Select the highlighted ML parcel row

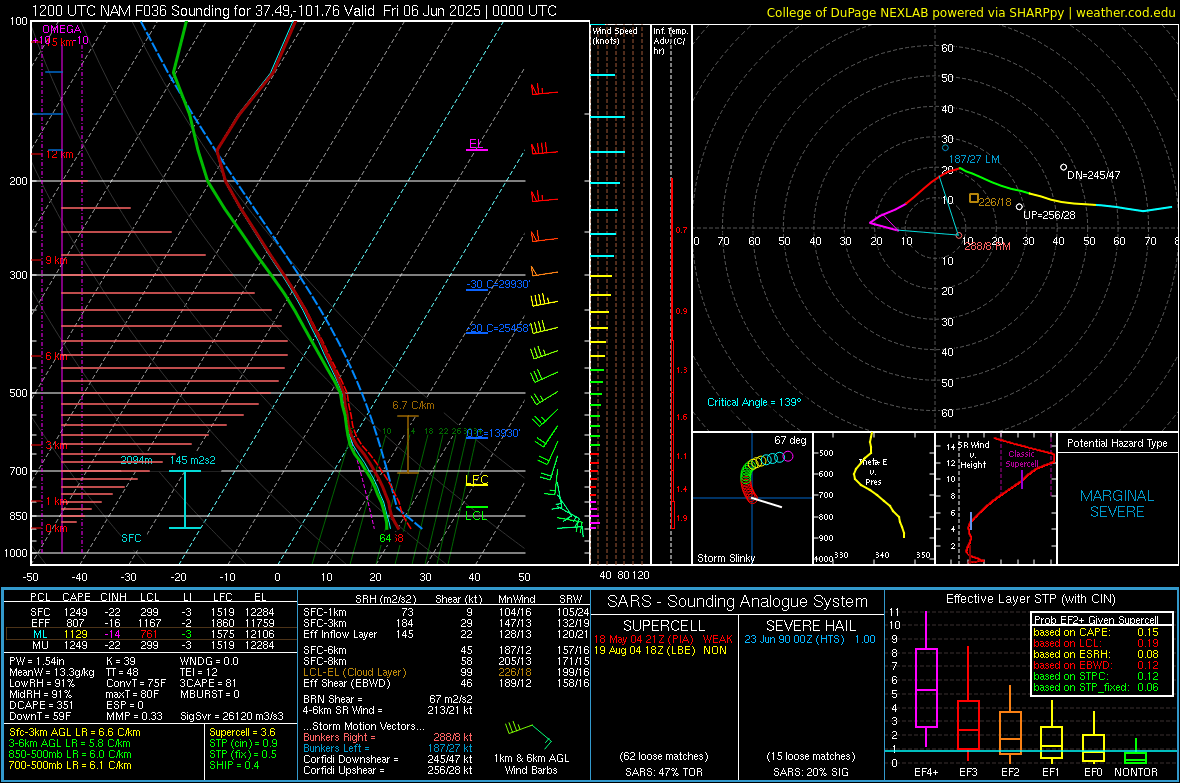(151, 634)
